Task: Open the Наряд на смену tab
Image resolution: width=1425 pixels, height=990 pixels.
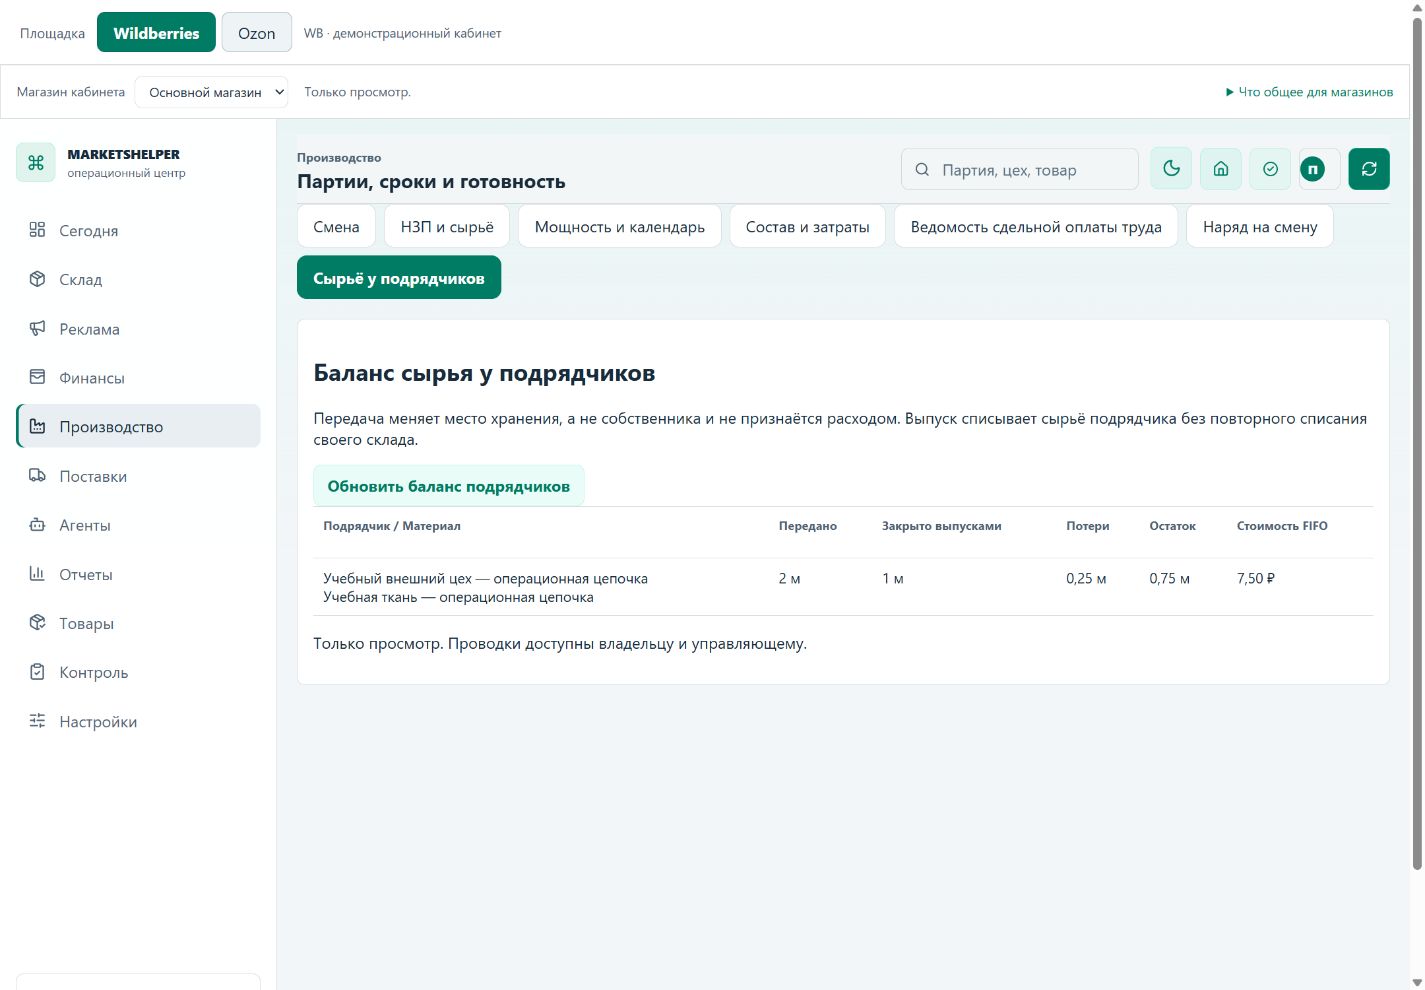Action: (1260, 227)
